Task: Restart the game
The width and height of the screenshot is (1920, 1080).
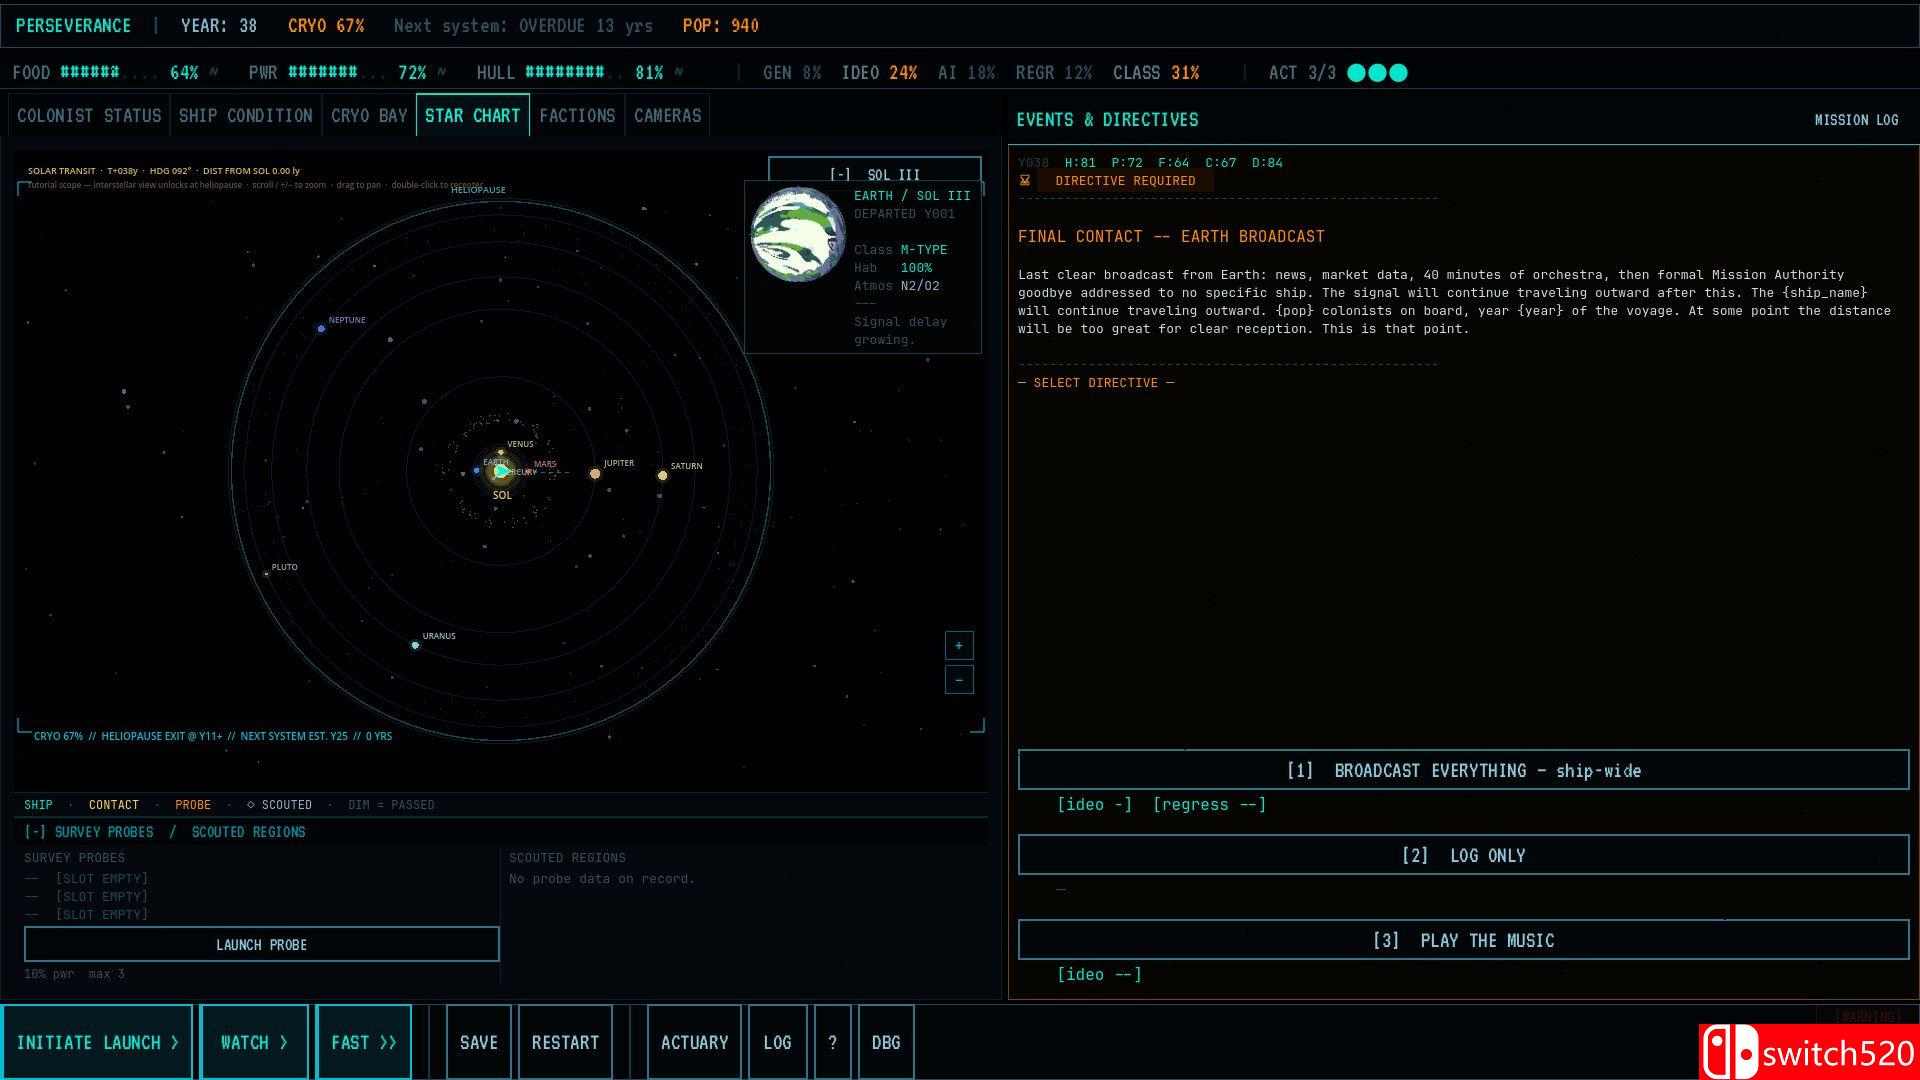Action: 565,1042
